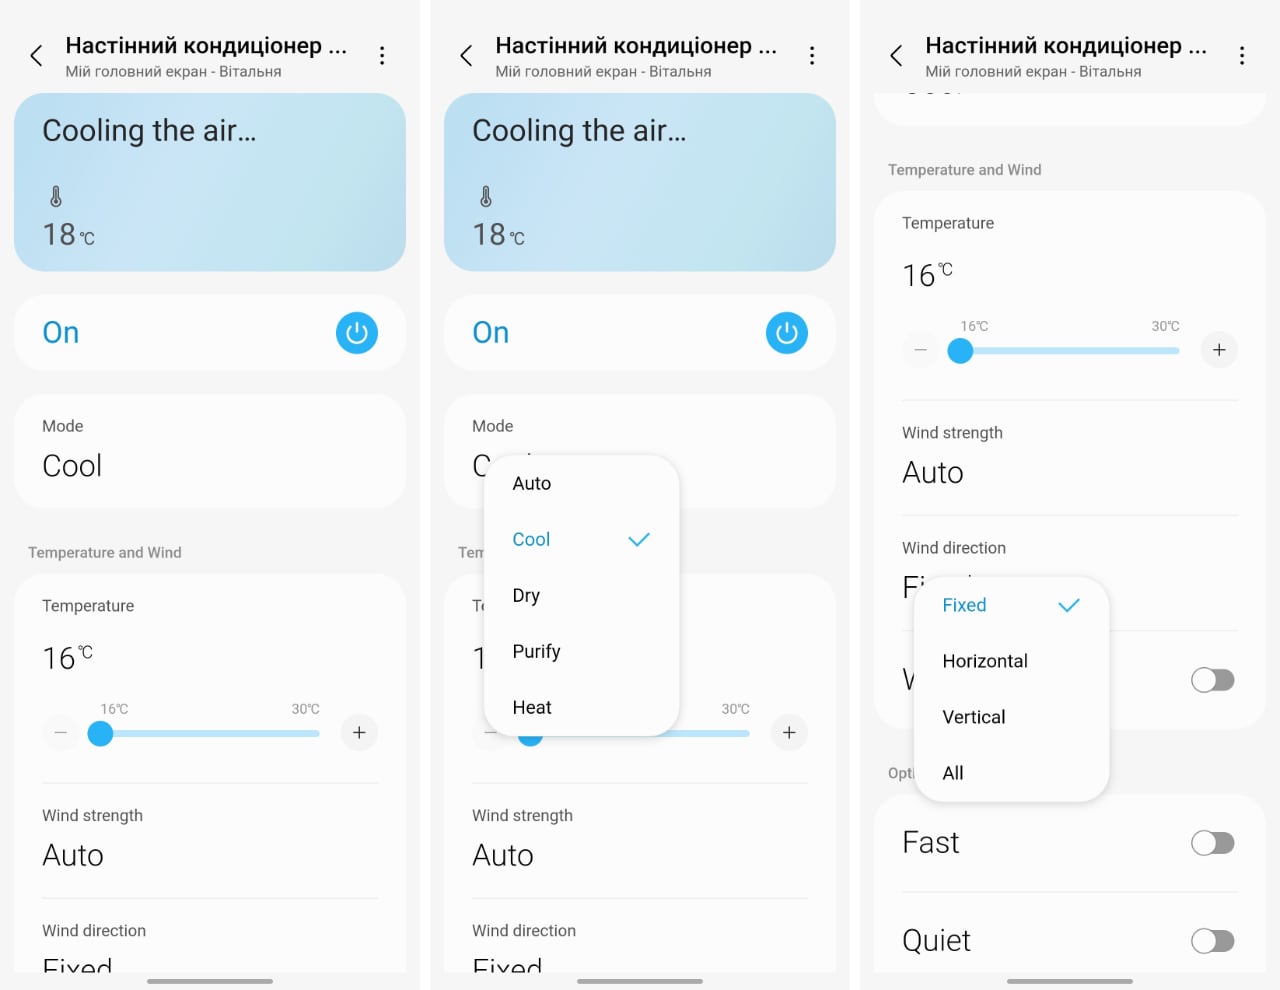Increase temperature with plus in the left screen
This screenshot has width=1280, height=990.
coord(359,733)
